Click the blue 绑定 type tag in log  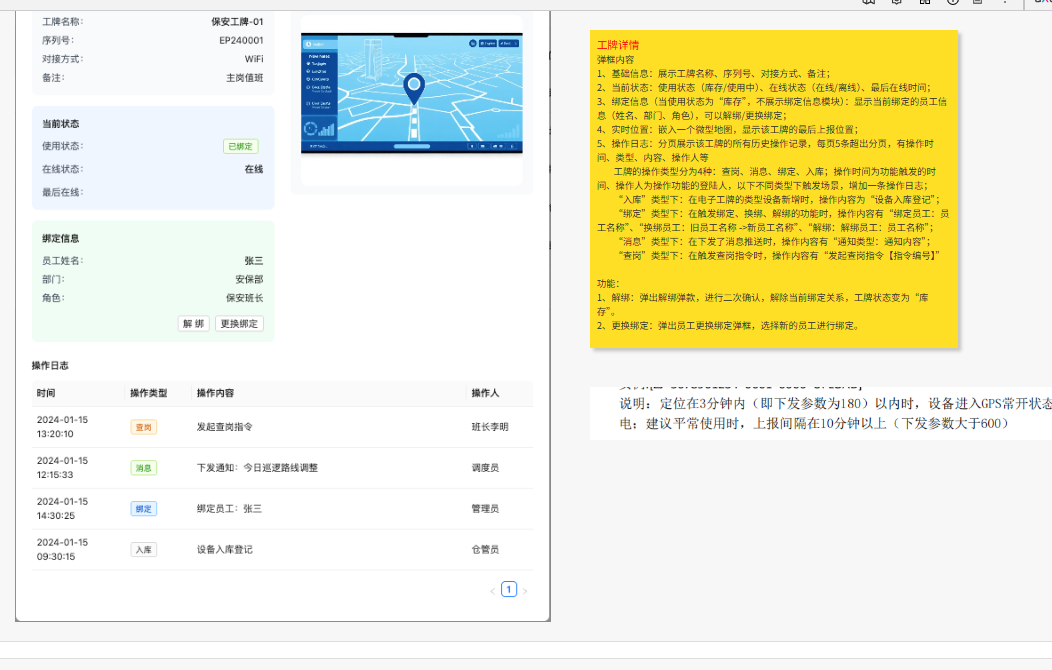tap(144, 508)
